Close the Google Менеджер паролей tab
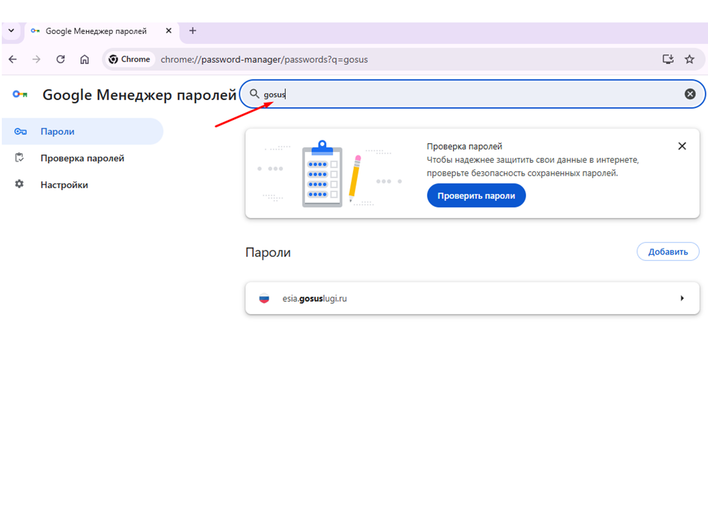The height and width of the screenshot is (531, 708). (x=168, y=31)
